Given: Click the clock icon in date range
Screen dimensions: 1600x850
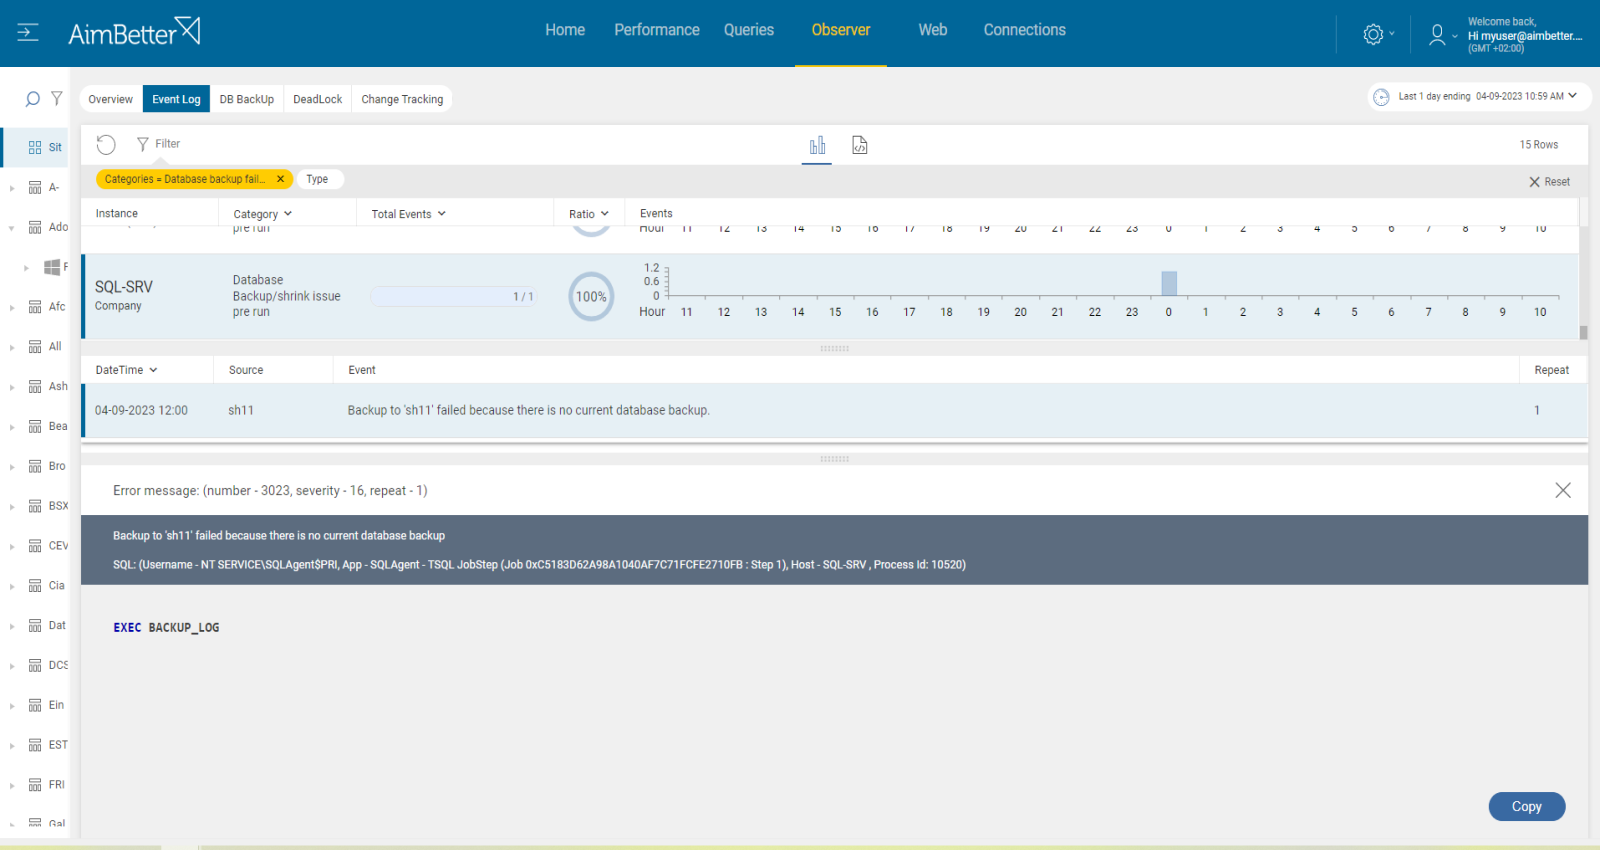Looking at the screenshot, I should [x=1381, y=97].
